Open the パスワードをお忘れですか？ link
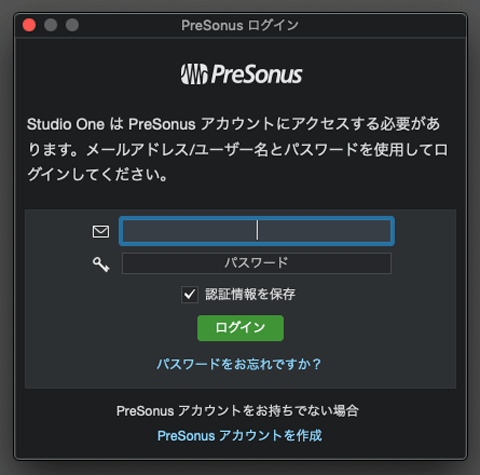Viewport: 480px width, 475px height. point(239,364)
